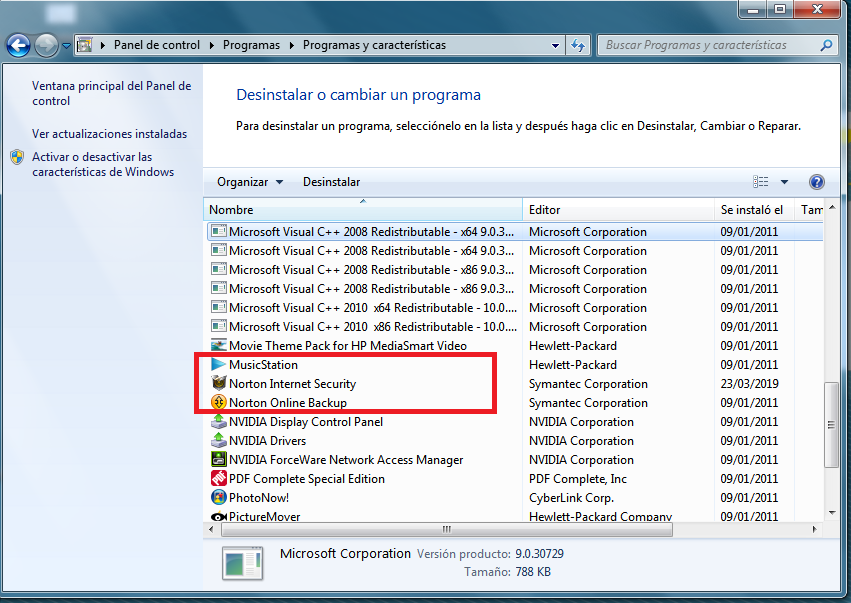This screenshot has height=603, width=851.
Task: Click the search magnifier icon
Action: [826, 45]
